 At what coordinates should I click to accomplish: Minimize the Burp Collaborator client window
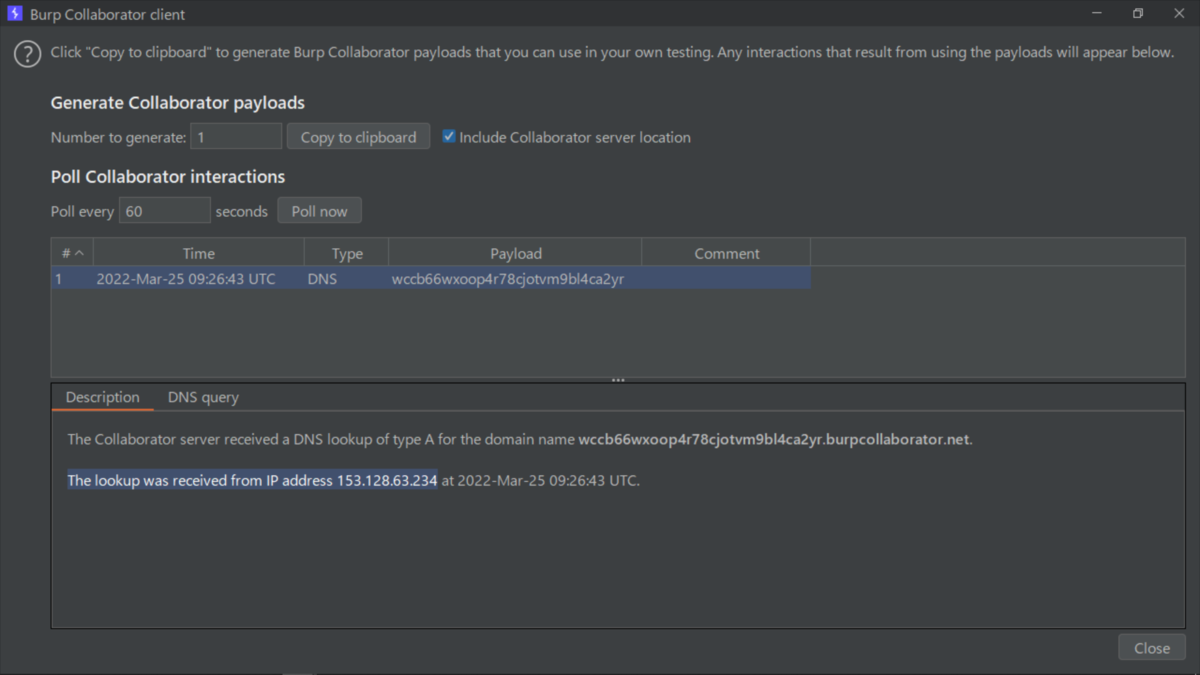point(1099,14)
